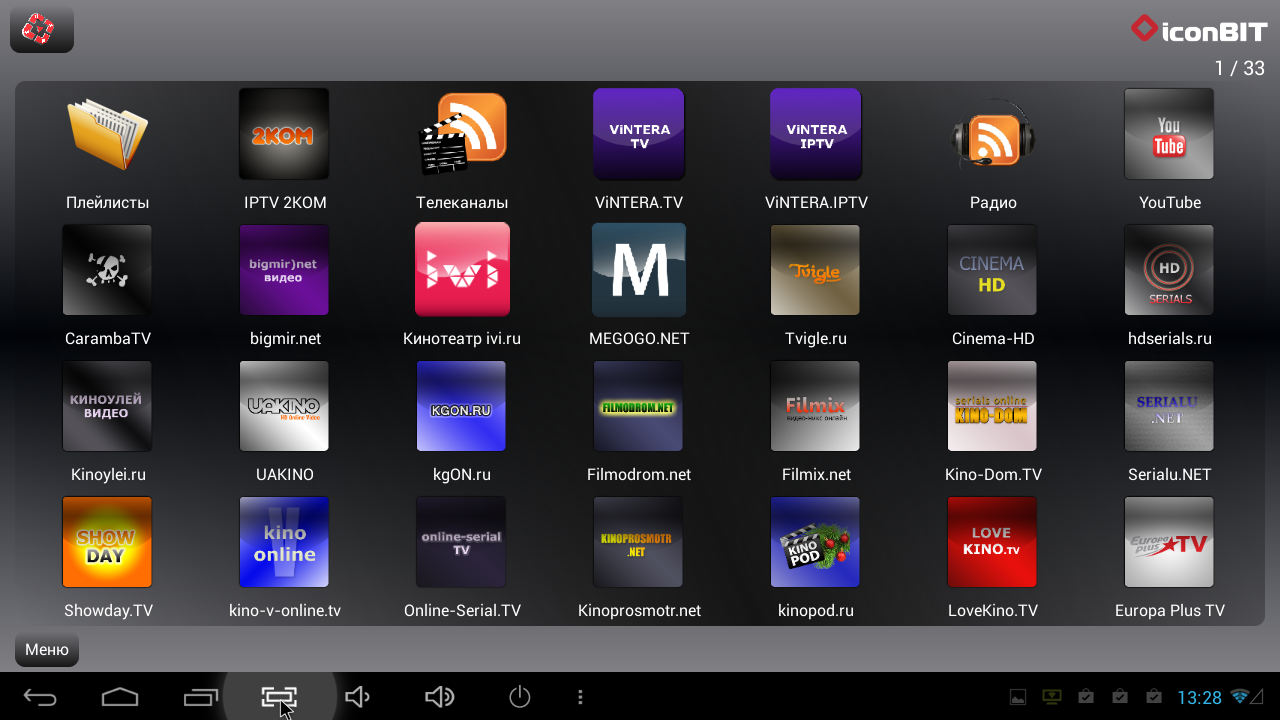Open the Плейлисты folder icon
Screen dimensions: 1280x720
pos(107,134)
